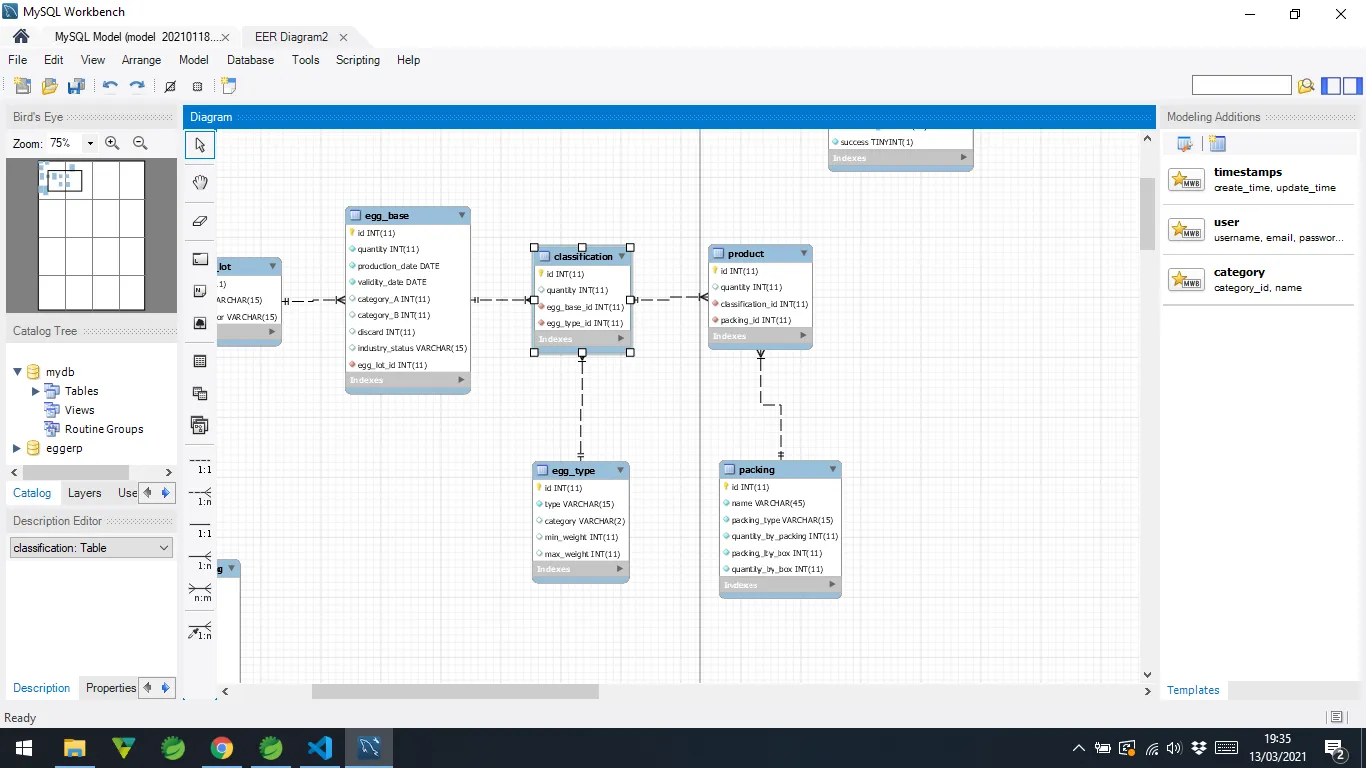Screen dimensions: 1366x768
Task: Open the Zoom percentage dropdown
Action: click(x=90, y=144)
